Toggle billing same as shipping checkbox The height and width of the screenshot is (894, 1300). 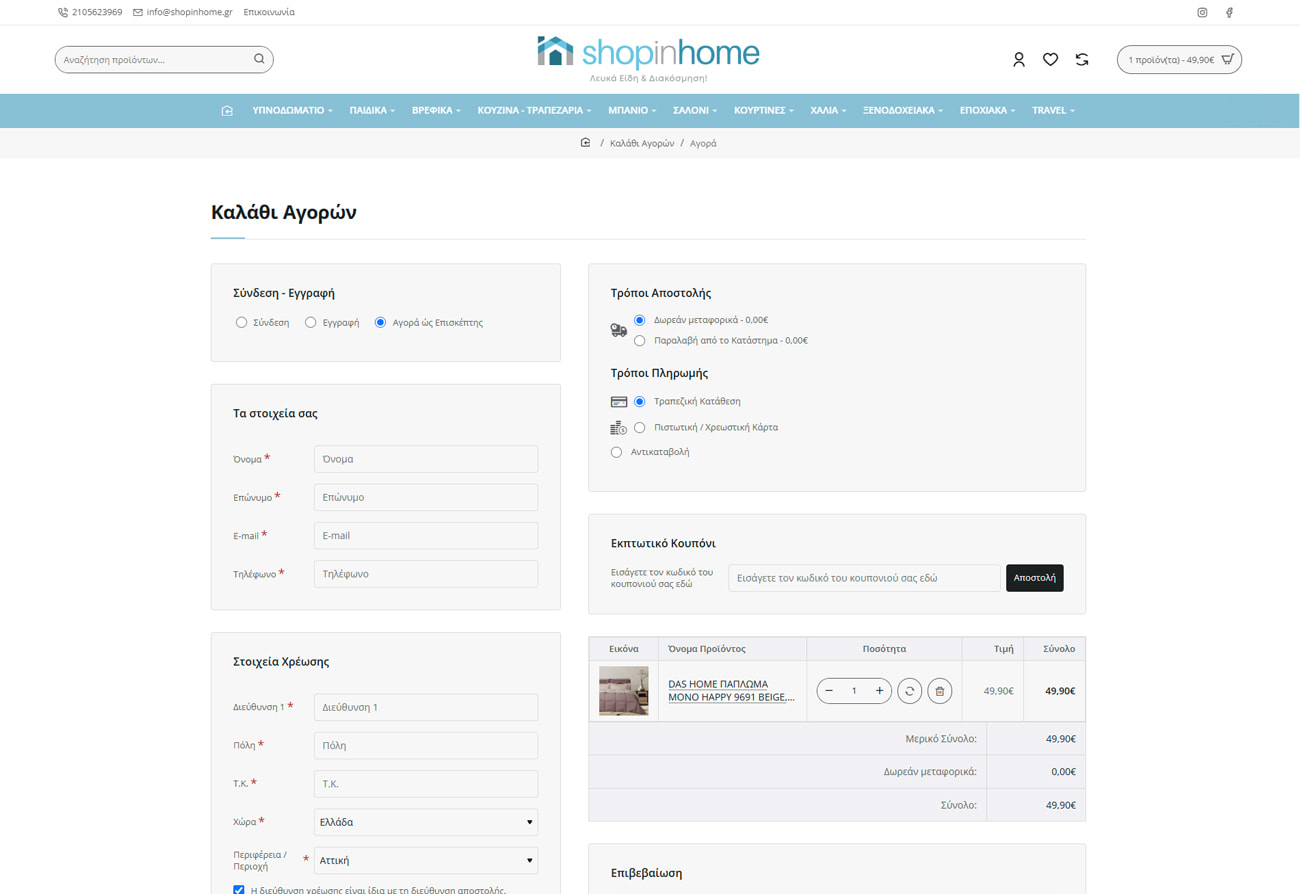(239, 889)
